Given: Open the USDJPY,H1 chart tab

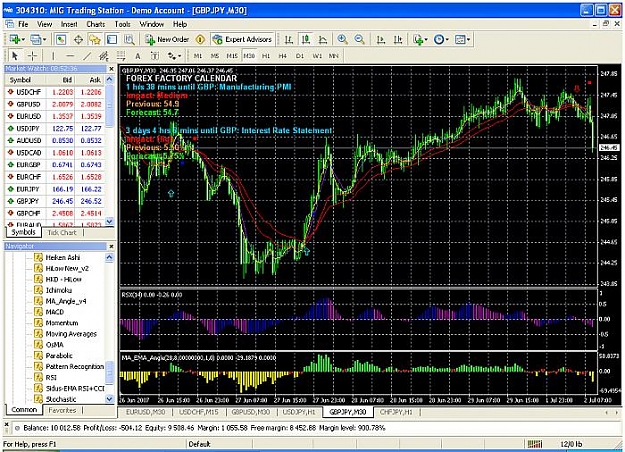Looking at the screenshot, I should [299, 412].
